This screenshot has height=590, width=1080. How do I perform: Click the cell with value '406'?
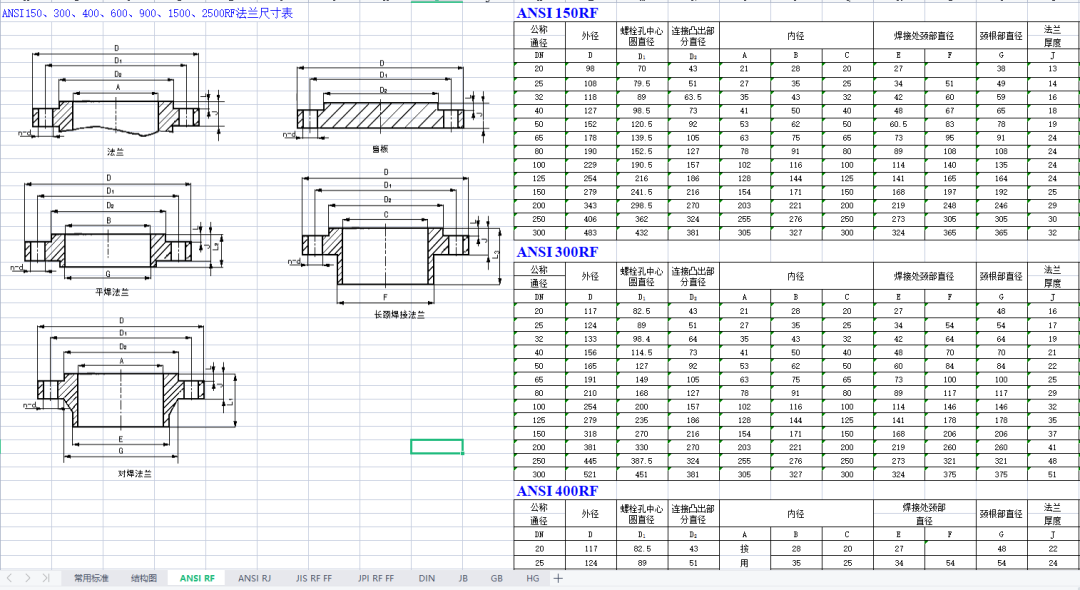590,219
